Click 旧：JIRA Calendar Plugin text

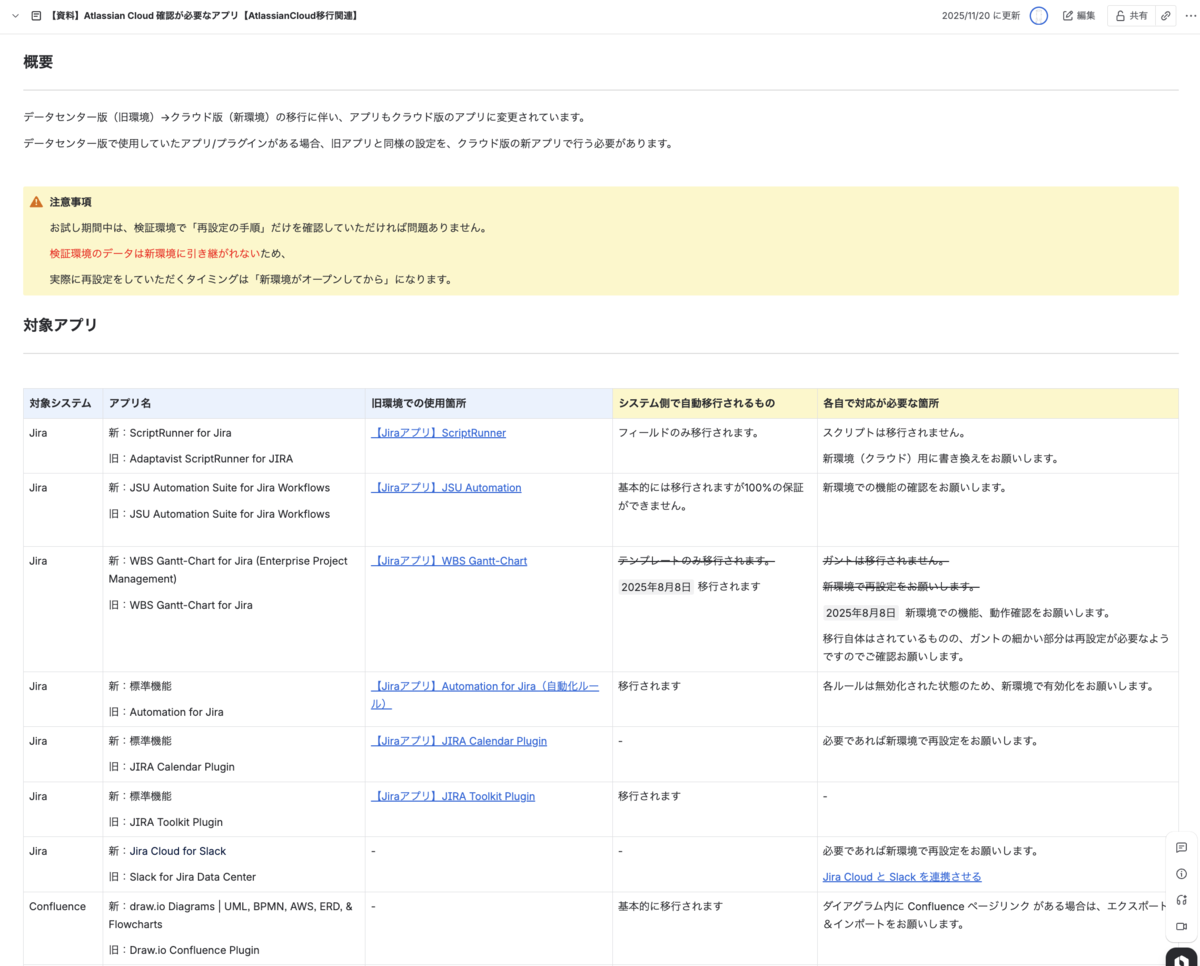tap(172, 767)
